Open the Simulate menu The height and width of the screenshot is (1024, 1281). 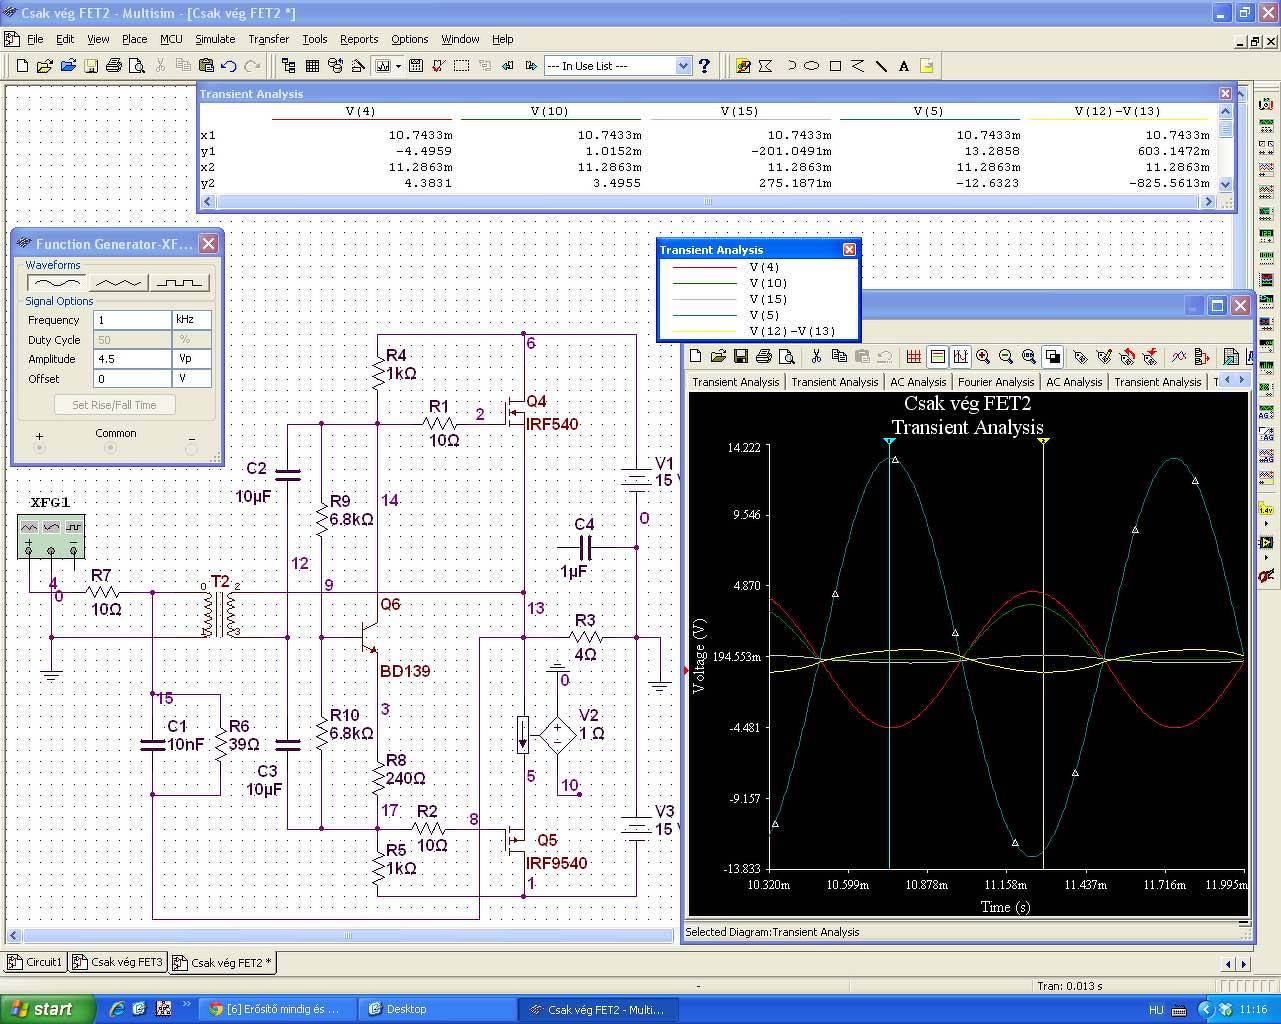click(215, 39)
